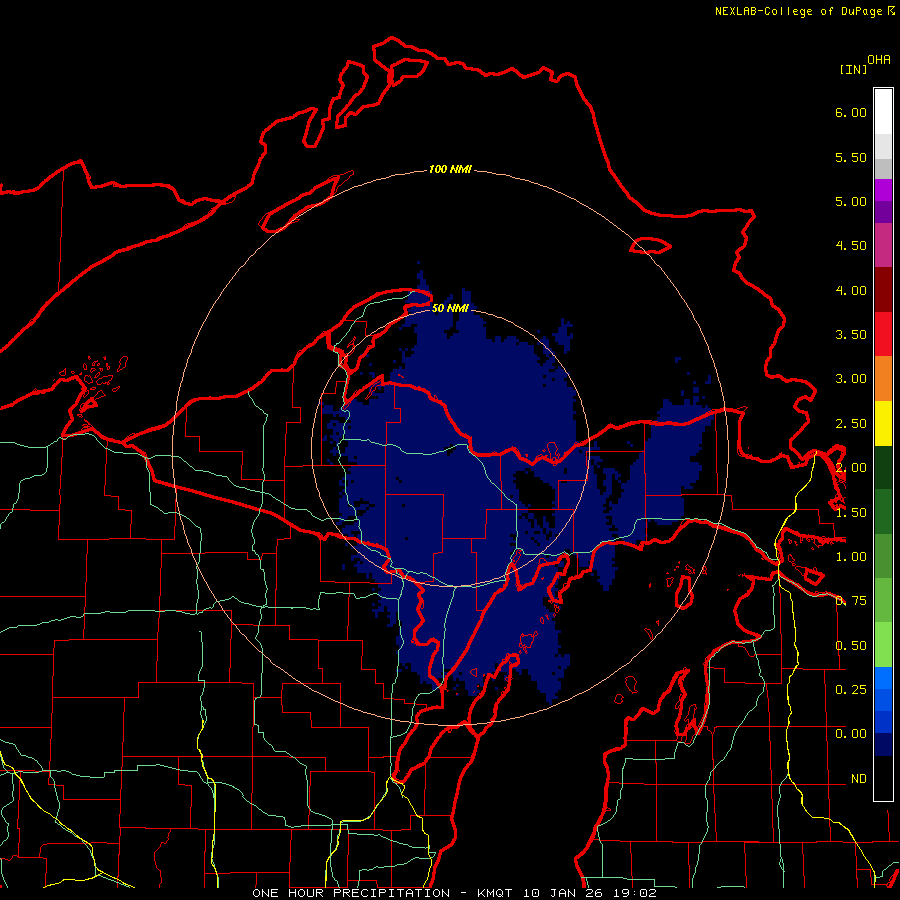Select the orange swatch in the color scale

[883, 379]
